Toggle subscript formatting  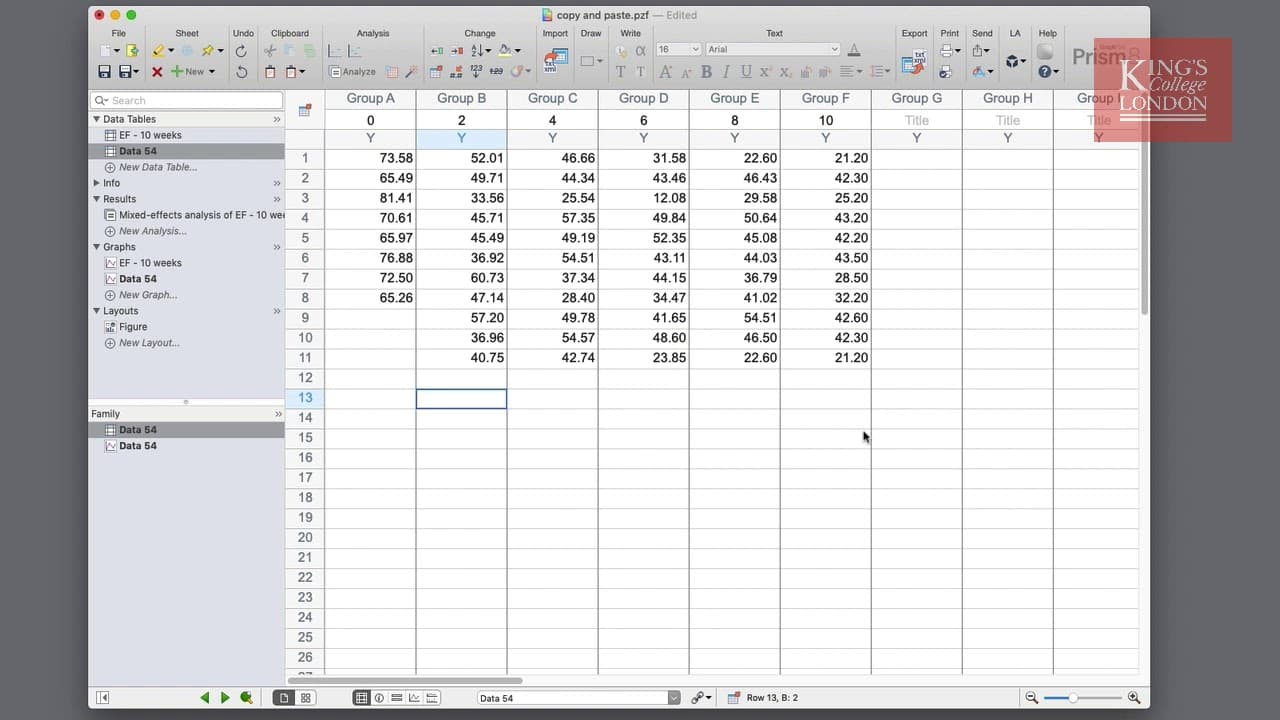786,72
